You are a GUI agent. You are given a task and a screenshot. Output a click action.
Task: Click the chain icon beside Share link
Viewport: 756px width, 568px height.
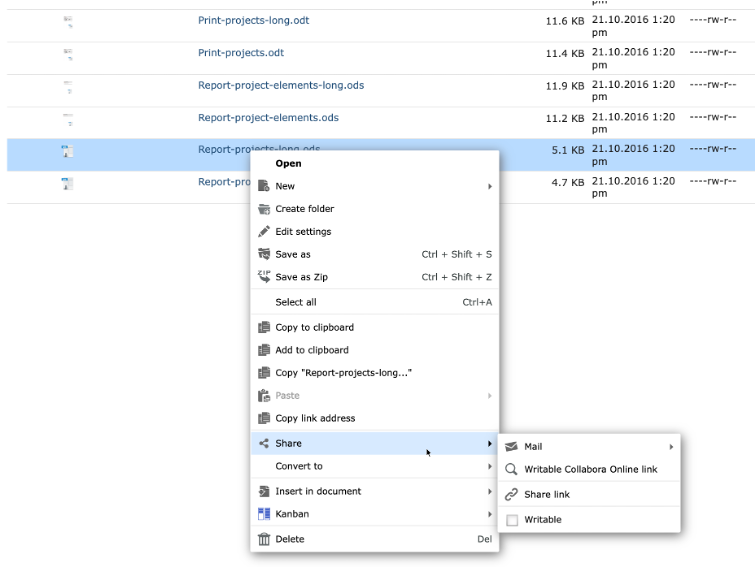511,494
